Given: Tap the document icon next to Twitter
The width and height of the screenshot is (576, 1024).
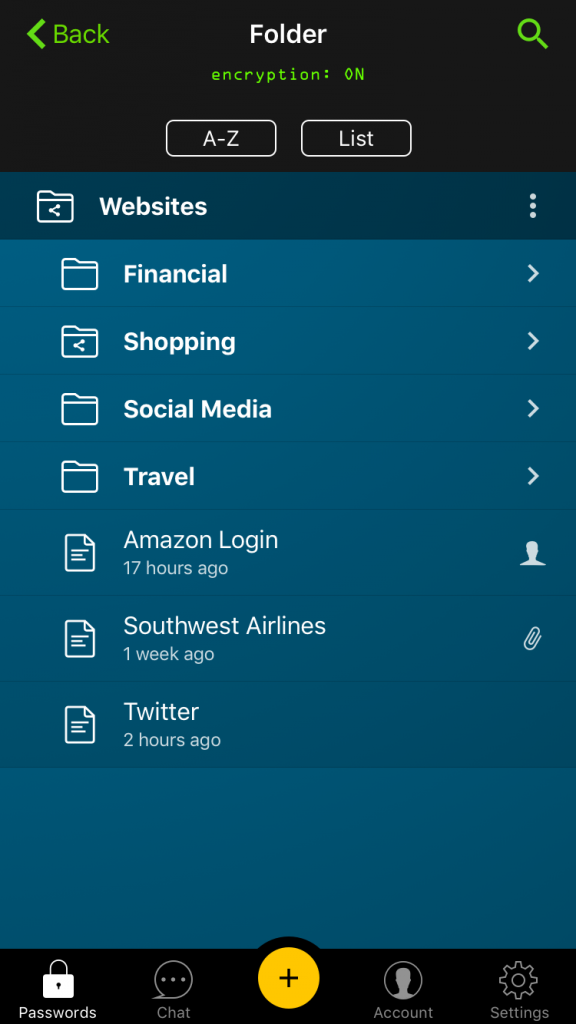Looking at the screenshot, I should (80, 724).
